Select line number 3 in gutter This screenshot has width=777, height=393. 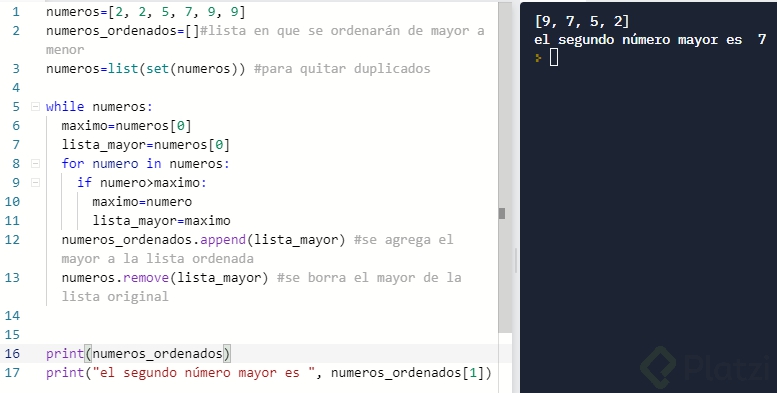16,68
